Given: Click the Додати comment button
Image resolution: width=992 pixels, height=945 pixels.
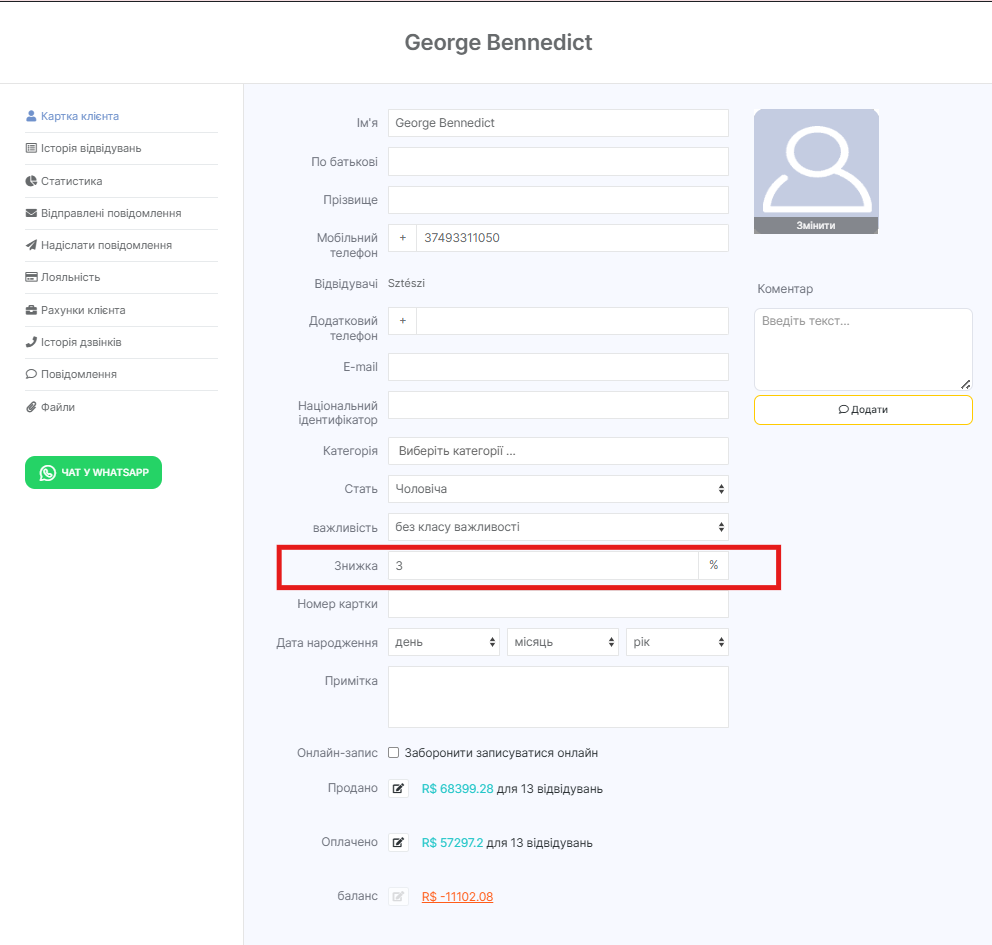Looking at the screenshot, I should point(863,410).
